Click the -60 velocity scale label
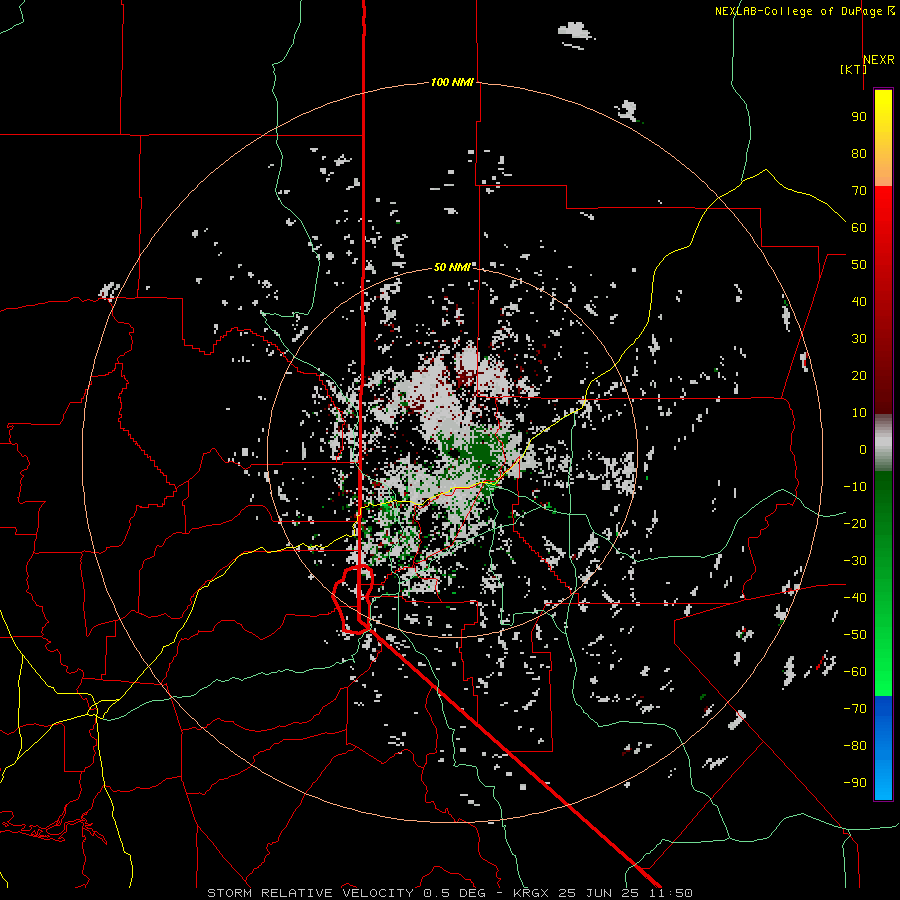 [x=855, y=672]
